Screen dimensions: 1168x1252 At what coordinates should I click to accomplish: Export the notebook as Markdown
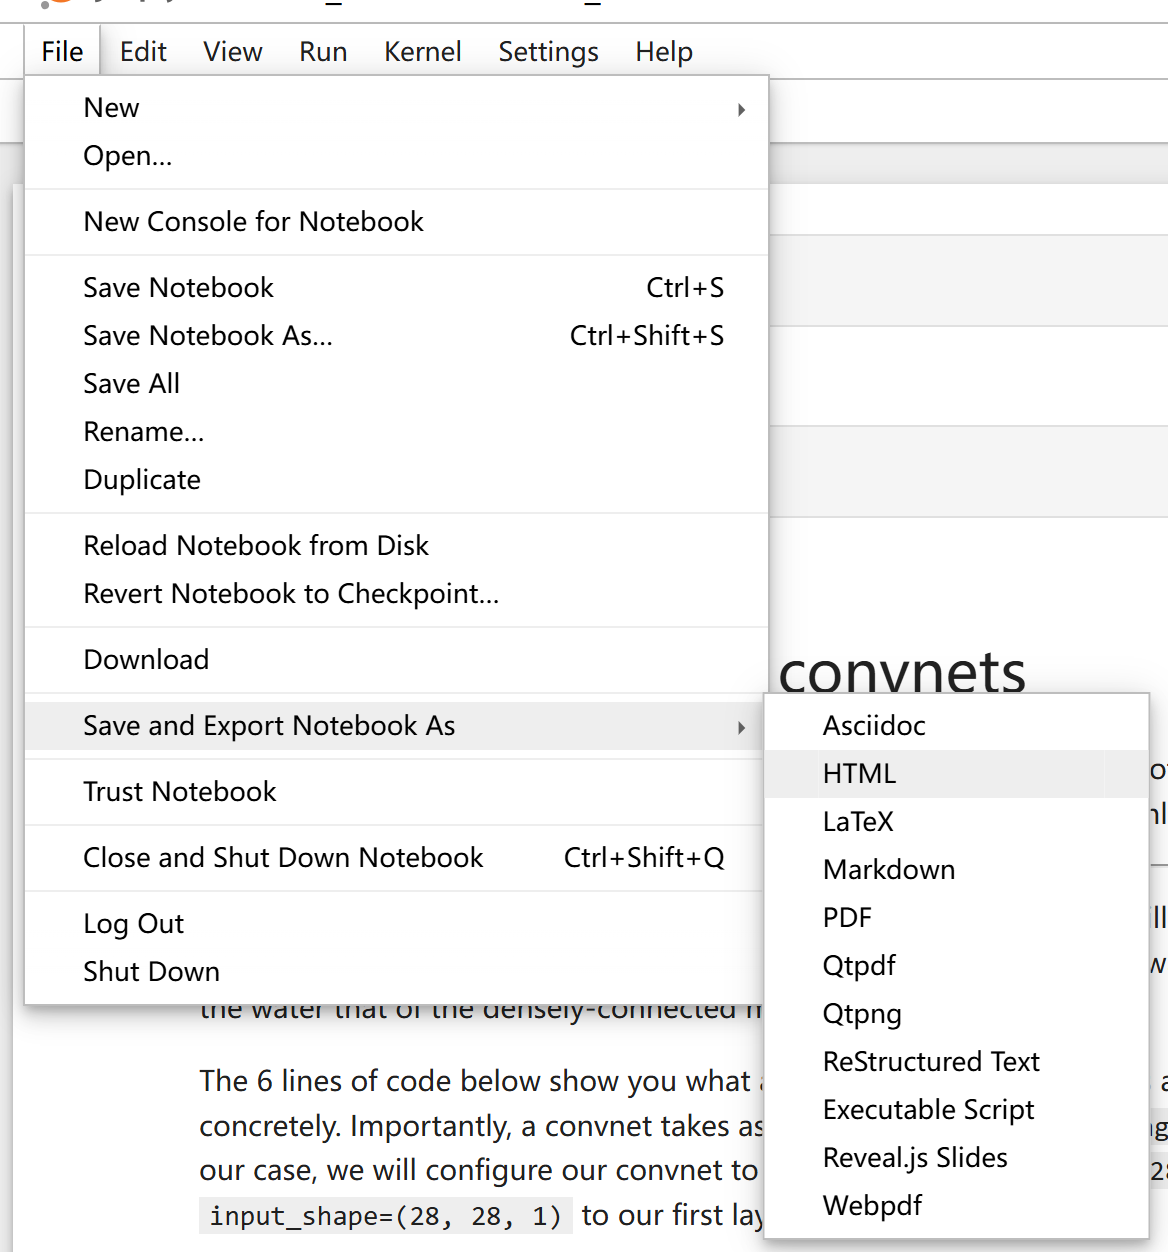(x=888, y=869)
